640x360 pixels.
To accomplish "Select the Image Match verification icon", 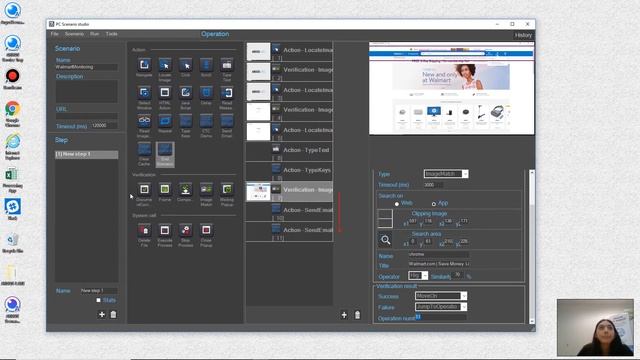I will pos(206,189).
